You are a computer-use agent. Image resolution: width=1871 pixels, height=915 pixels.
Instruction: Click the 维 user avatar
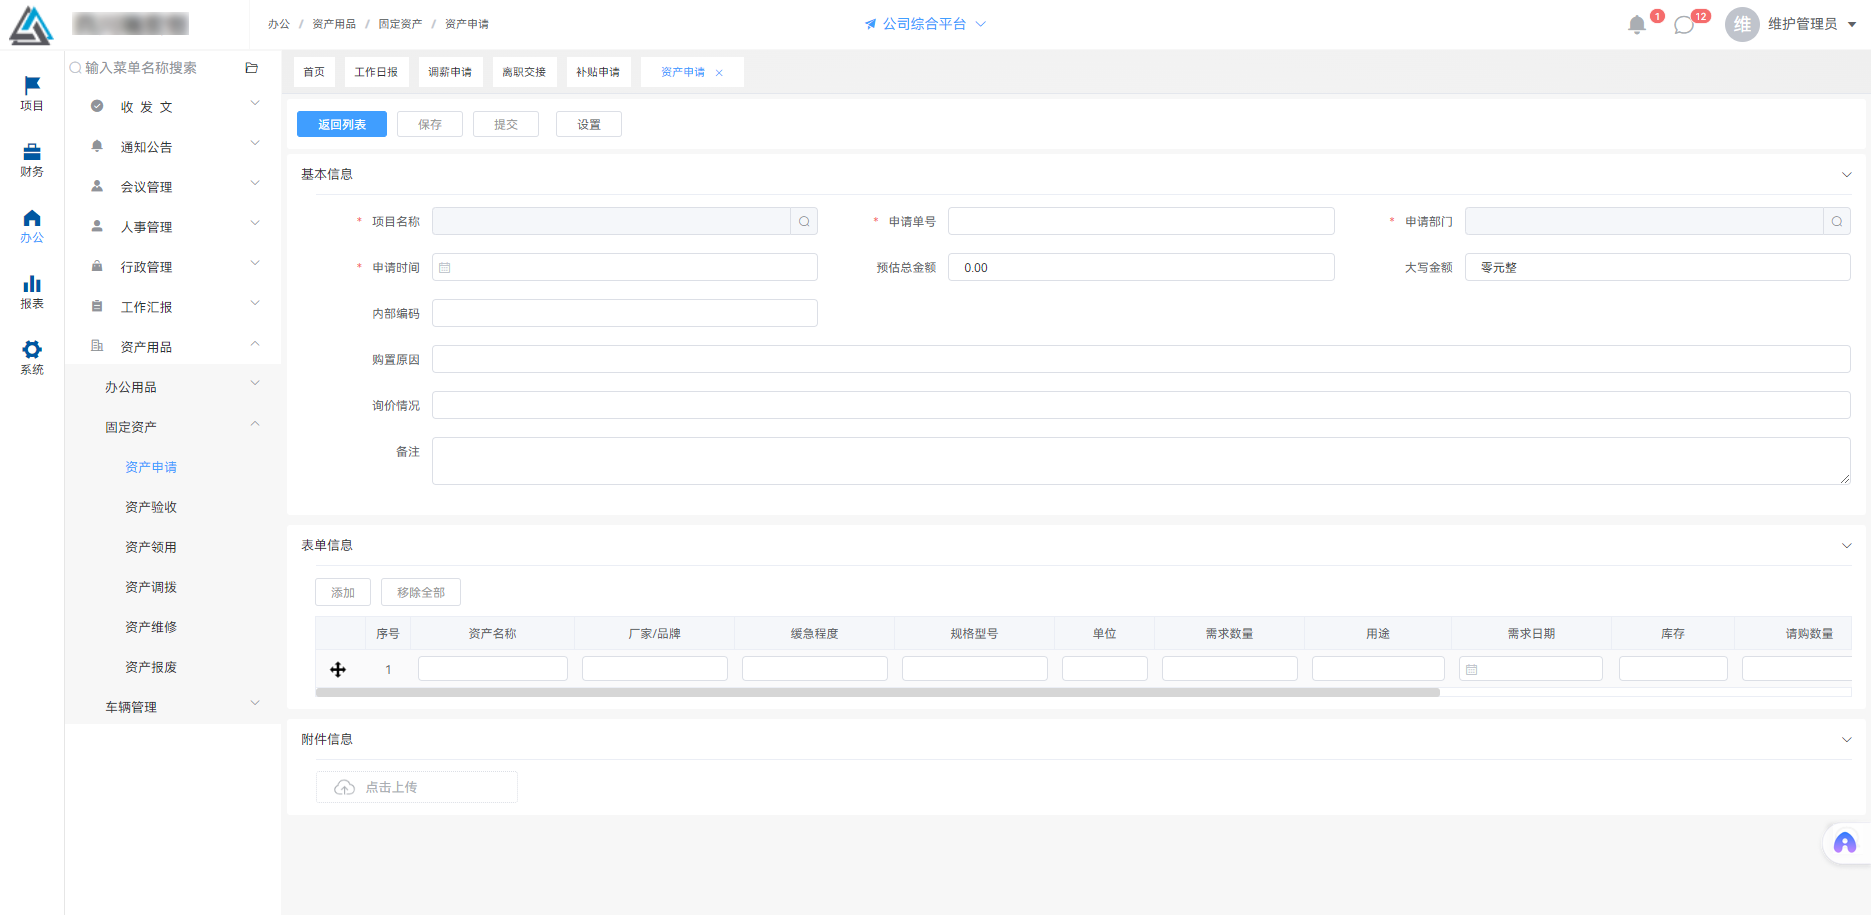tap(1742, 24)
